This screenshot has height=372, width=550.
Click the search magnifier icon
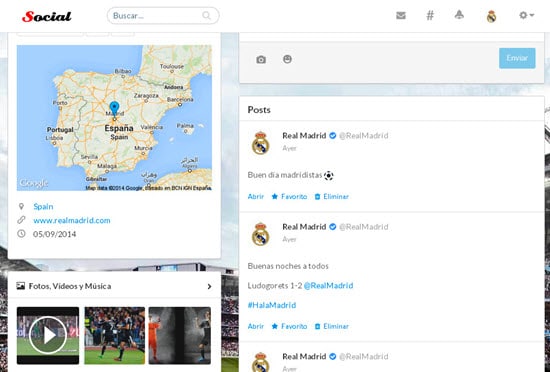click(x=207, y=16)
